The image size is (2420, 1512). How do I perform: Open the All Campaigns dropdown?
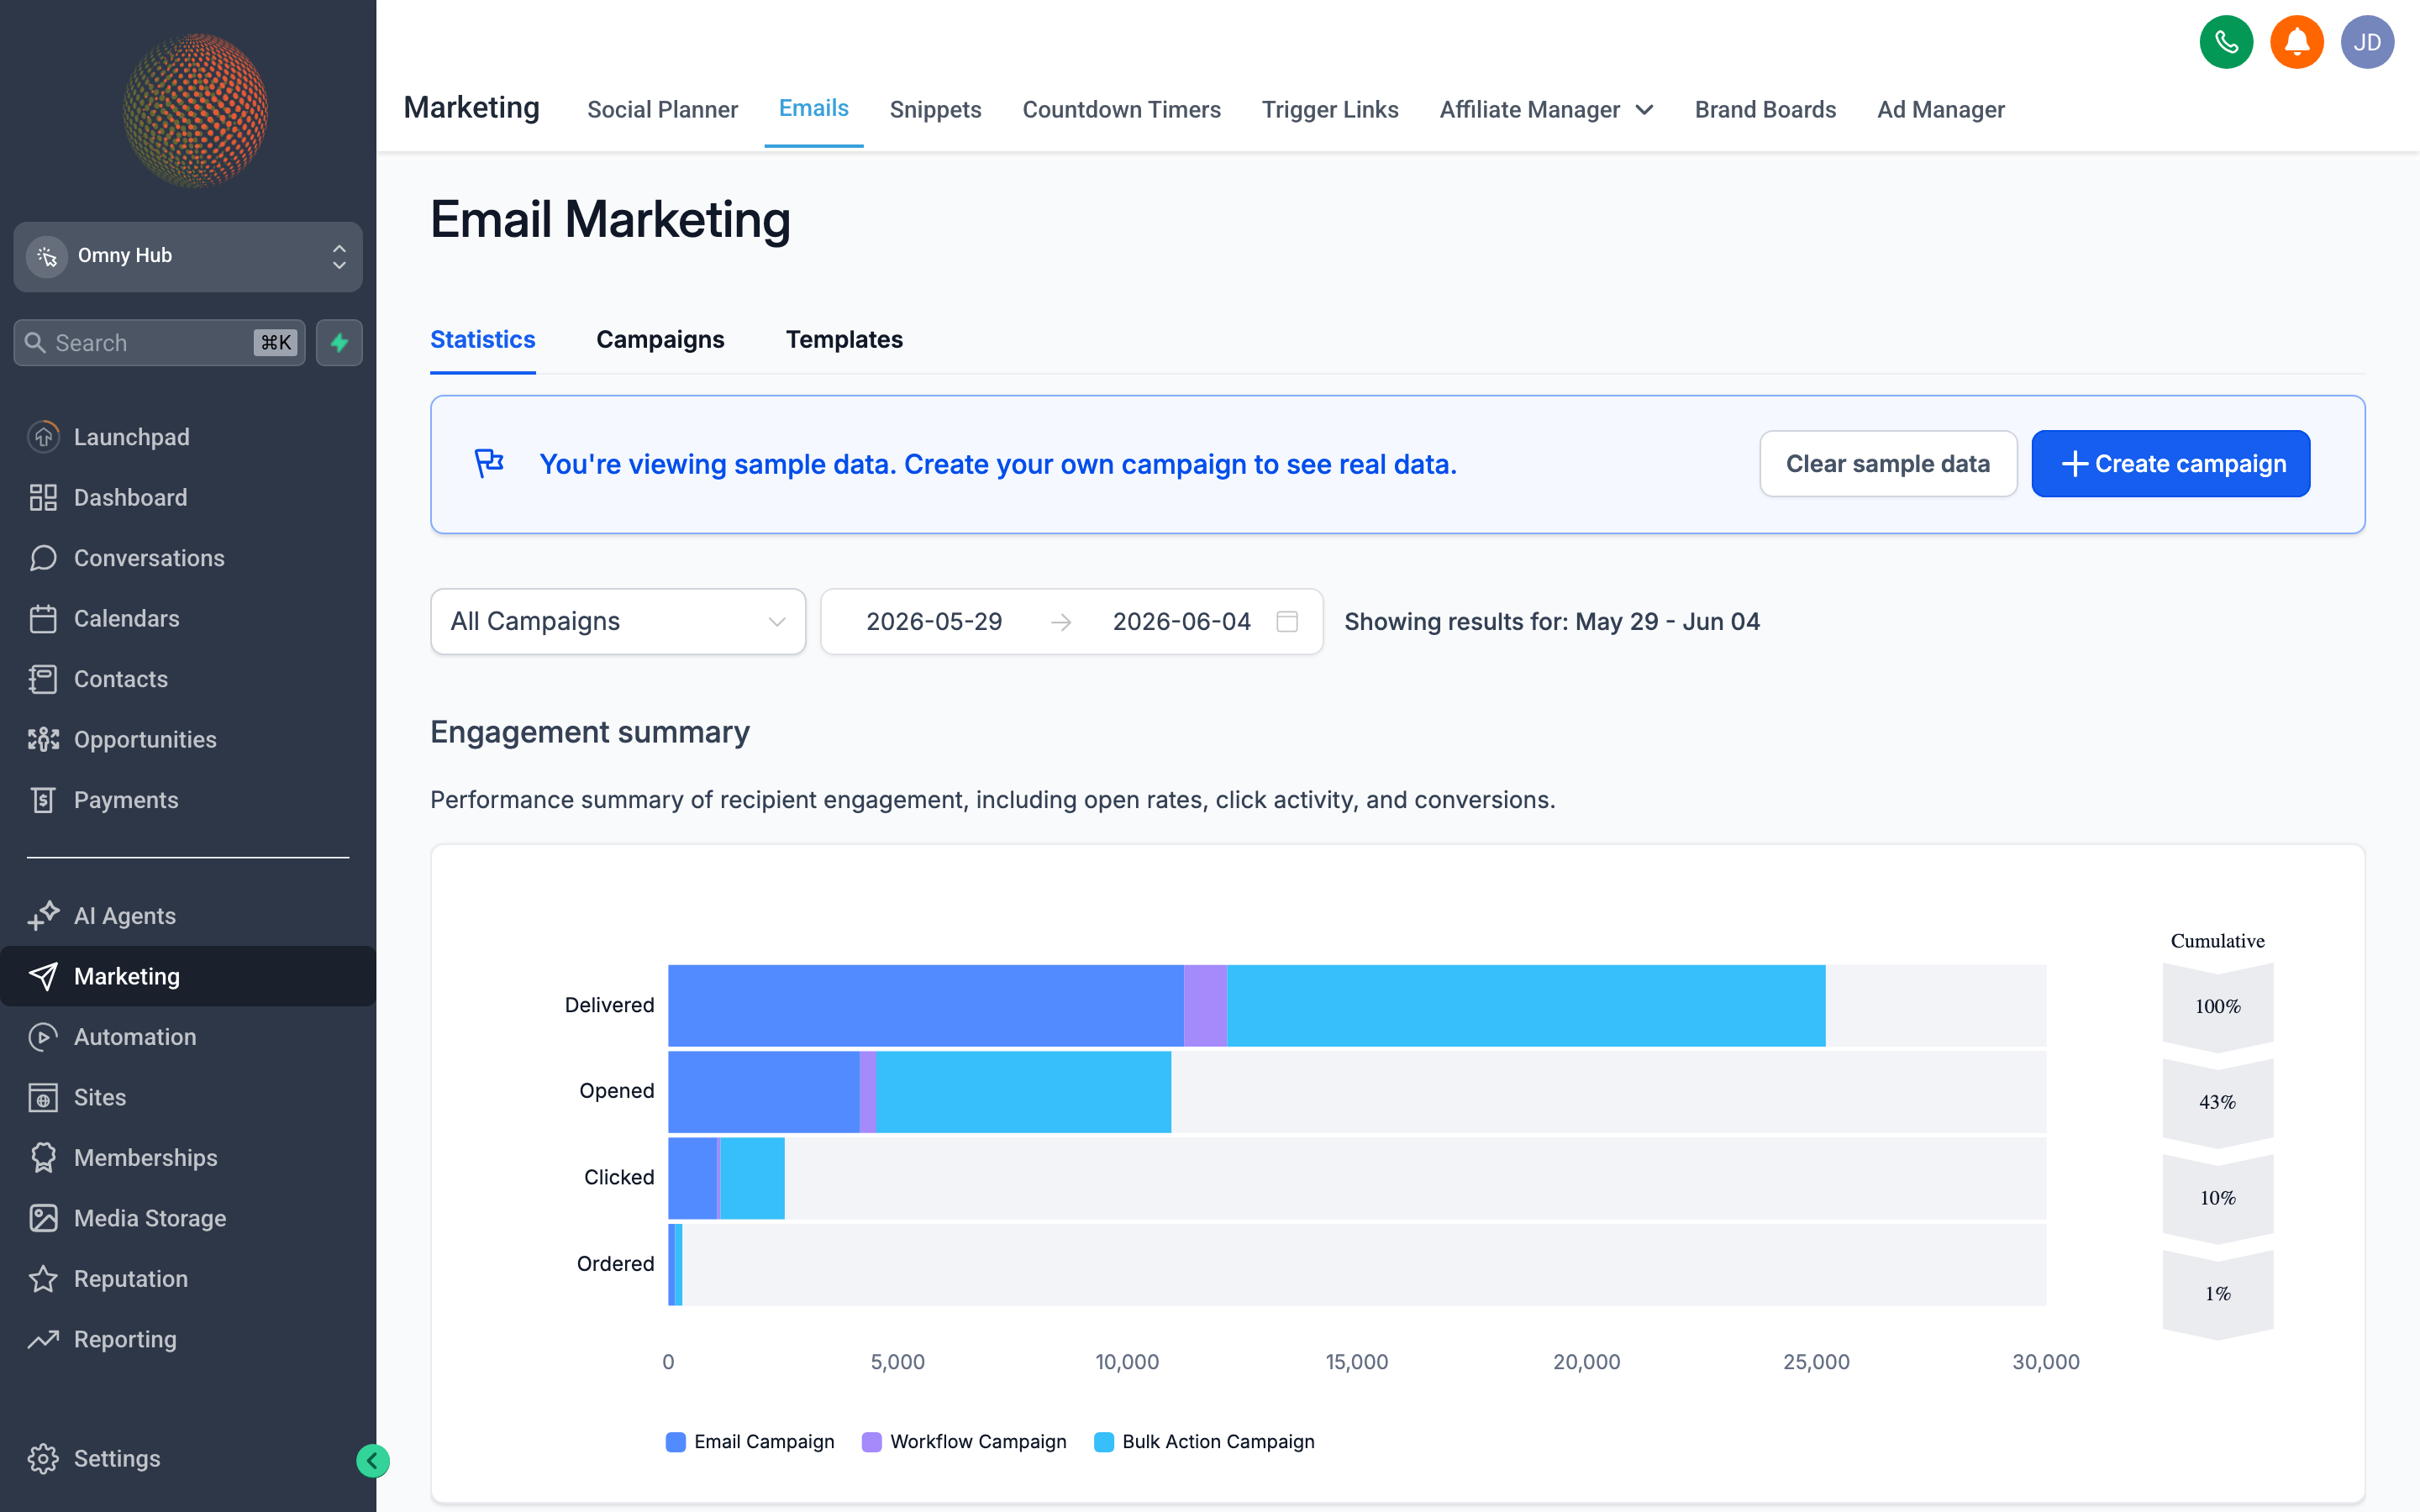click(618, 622)
